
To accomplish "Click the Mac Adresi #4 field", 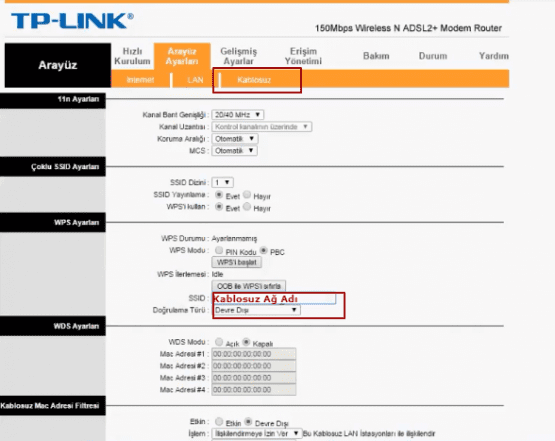I will point(254,390).
